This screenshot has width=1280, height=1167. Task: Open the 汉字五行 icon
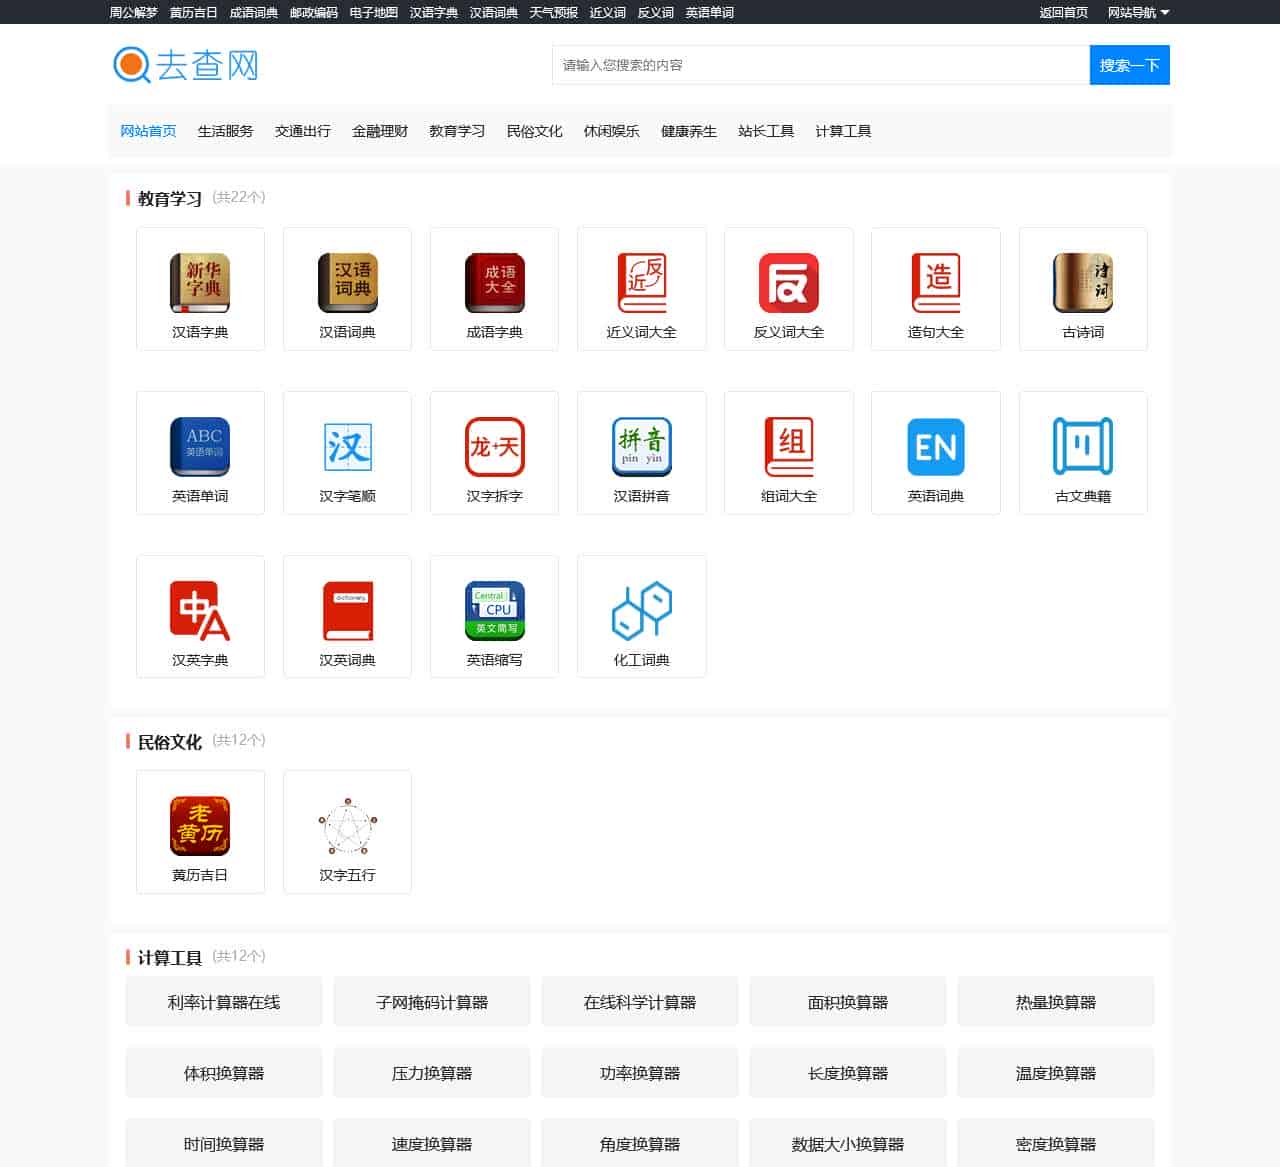[x=347, y=831]
